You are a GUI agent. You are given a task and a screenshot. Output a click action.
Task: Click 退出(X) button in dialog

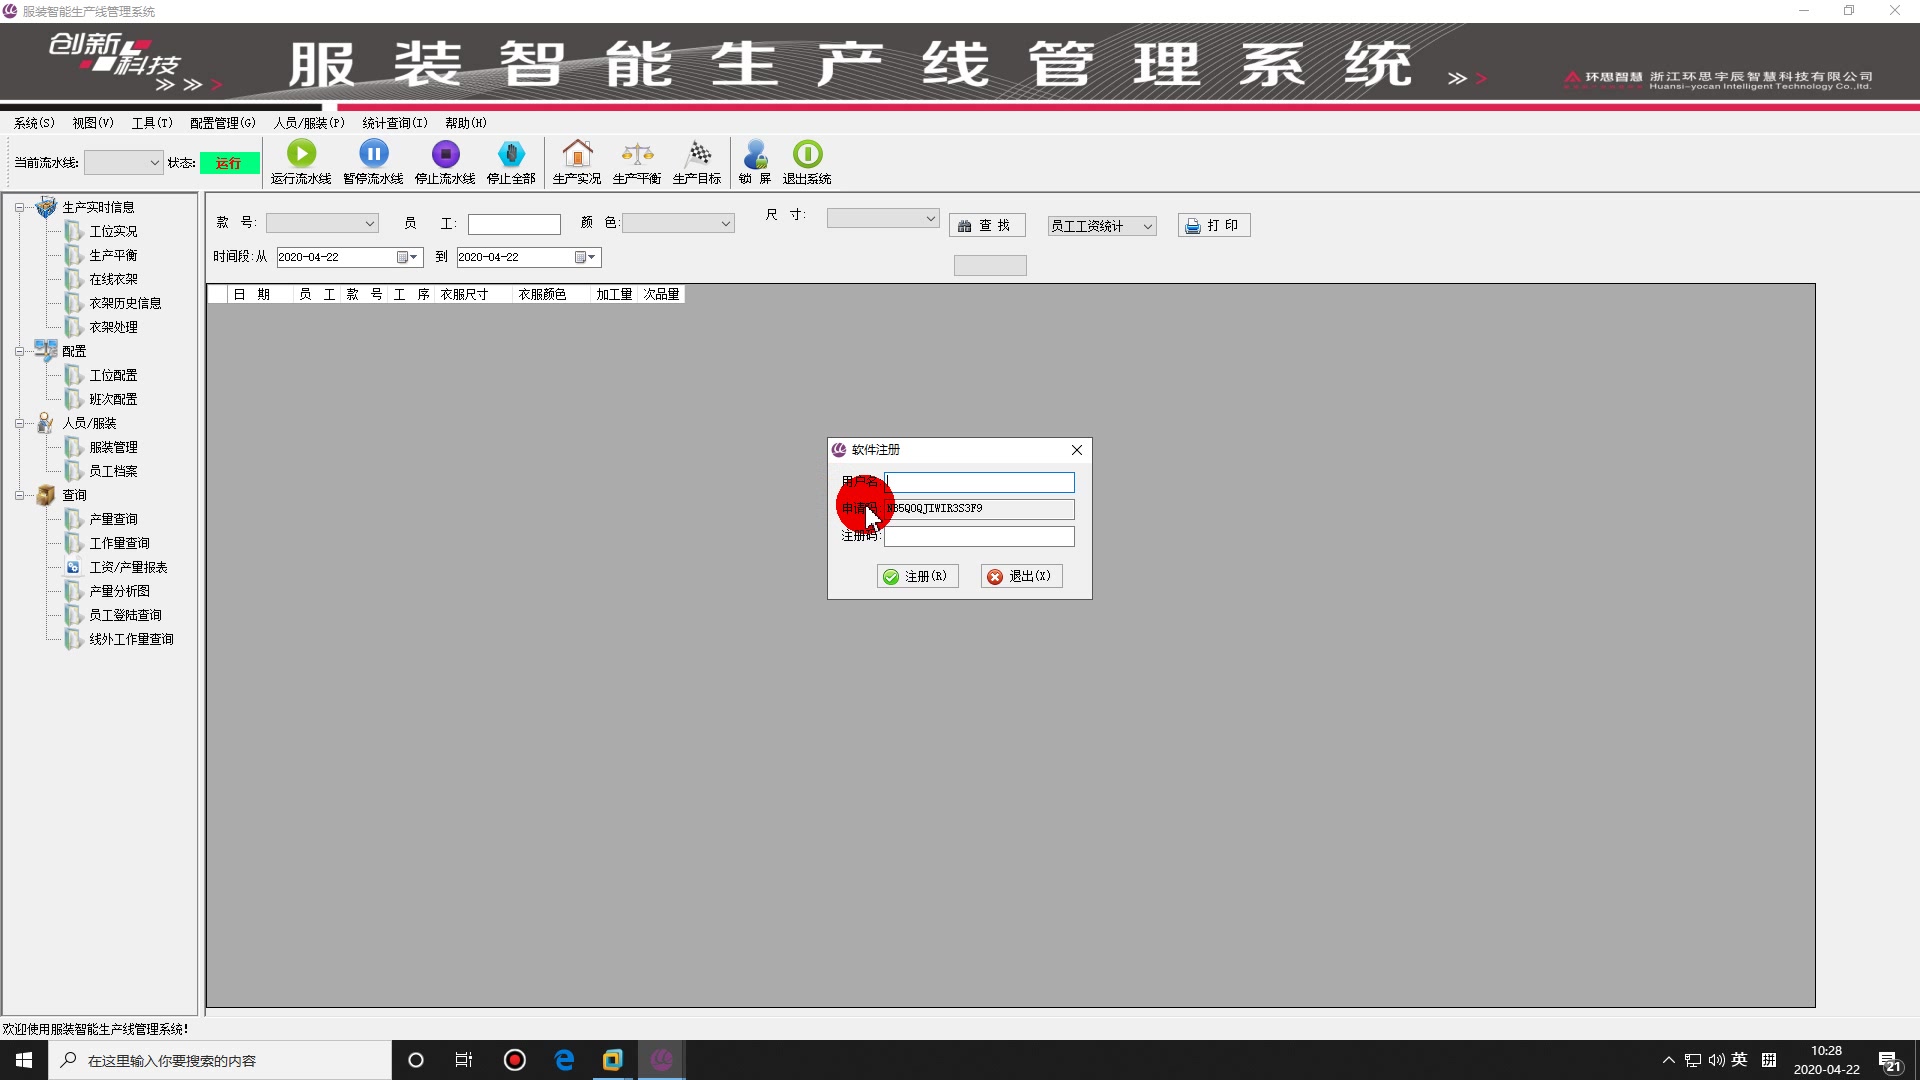1021,577
